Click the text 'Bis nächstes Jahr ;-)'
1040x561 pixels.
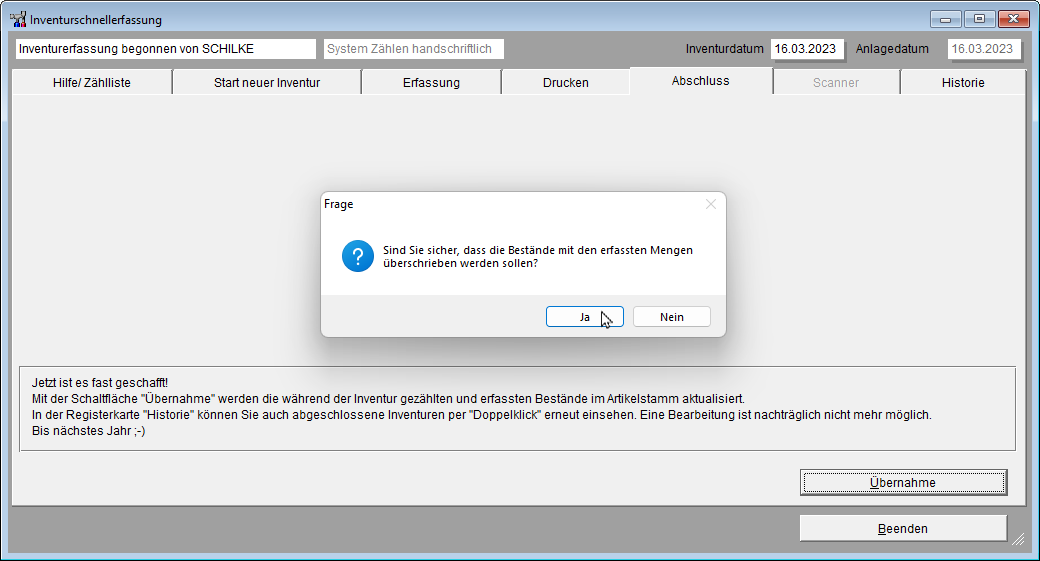pos(88,430)
